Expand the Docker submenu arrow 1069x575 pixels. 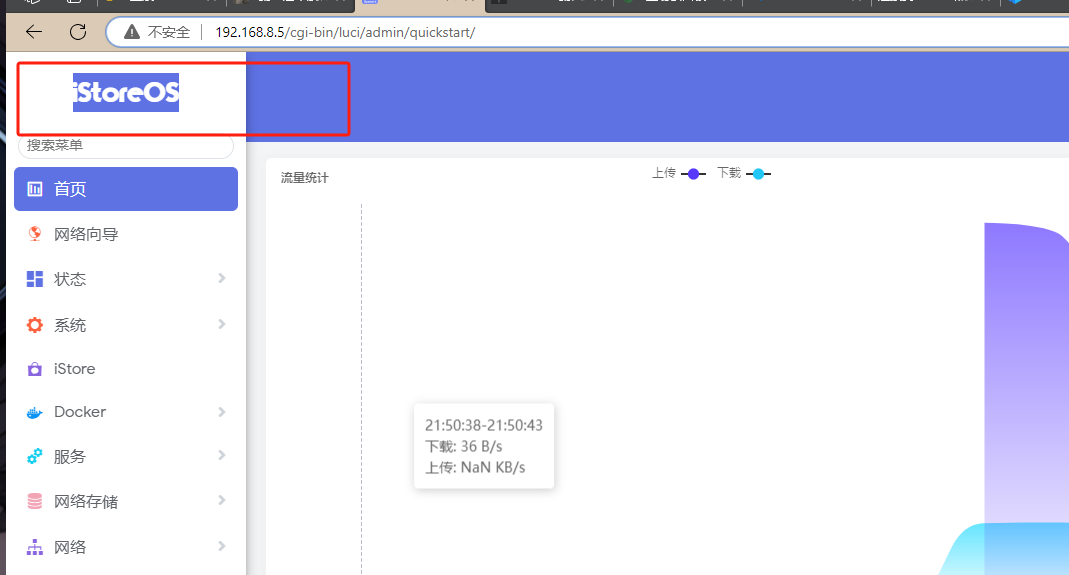[222, 412]
